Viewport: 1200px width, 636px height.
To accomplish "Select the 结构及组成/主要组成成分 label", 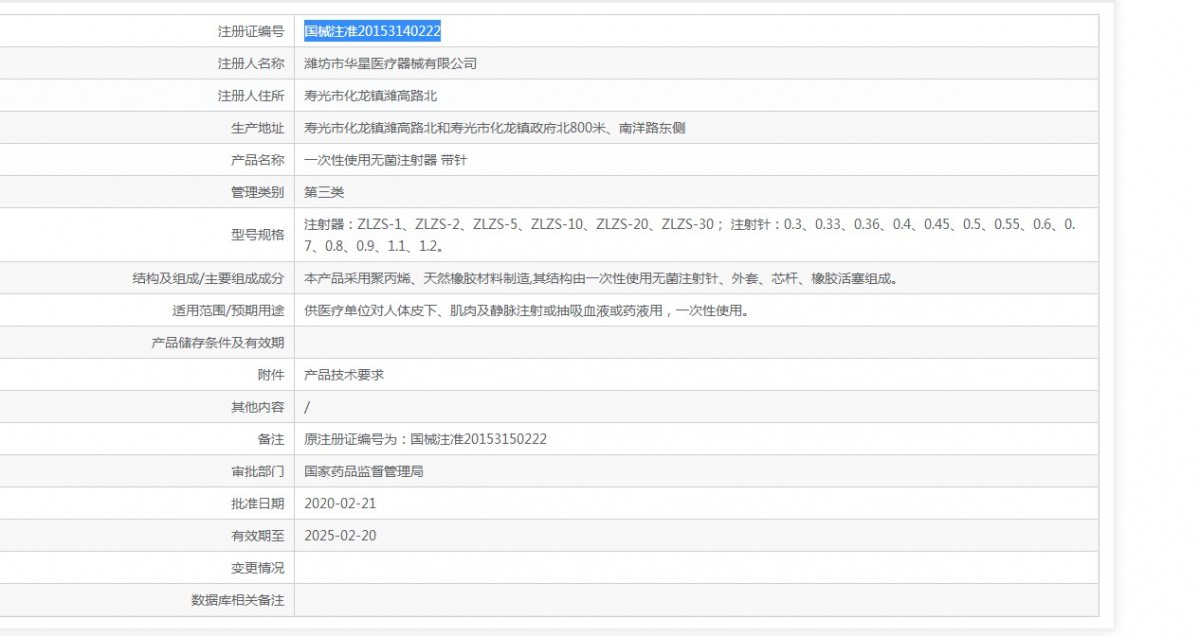I will click(208, 279).
